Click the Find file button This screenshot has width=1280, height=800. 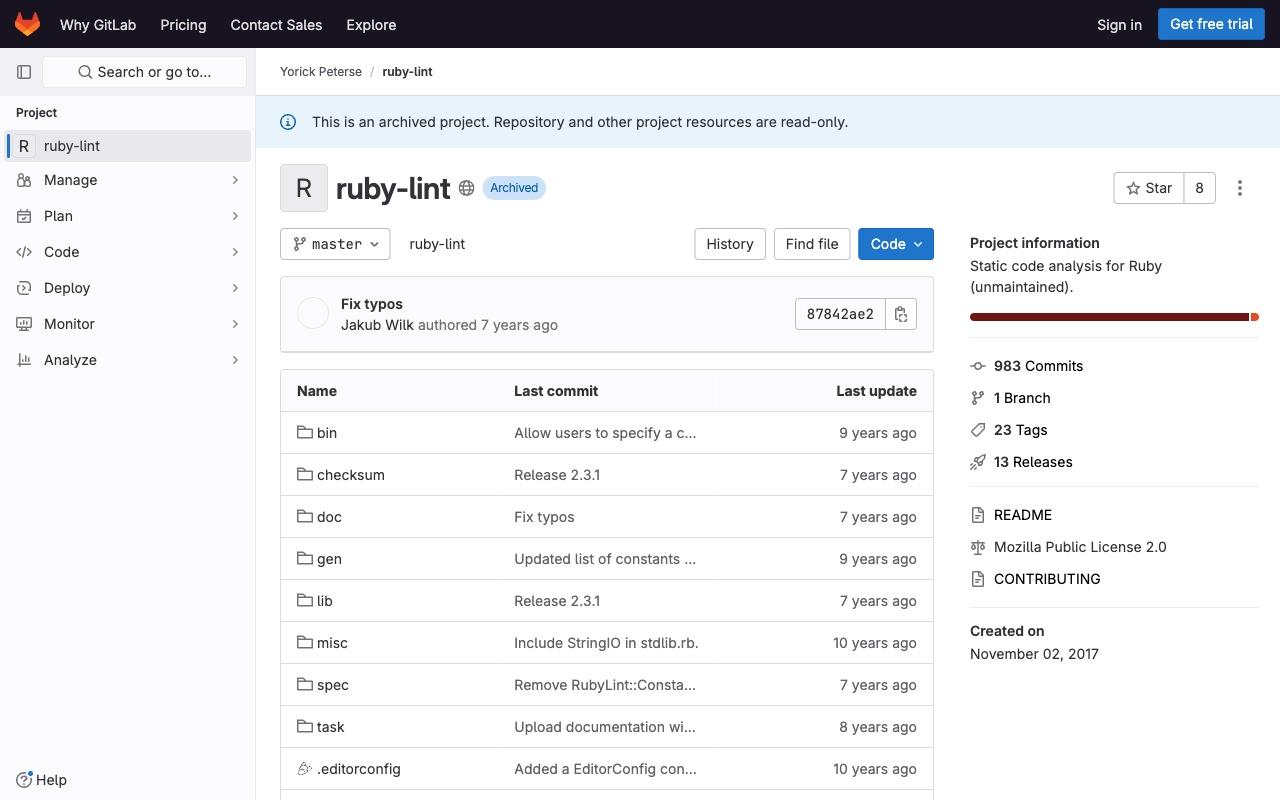(812, 244)
